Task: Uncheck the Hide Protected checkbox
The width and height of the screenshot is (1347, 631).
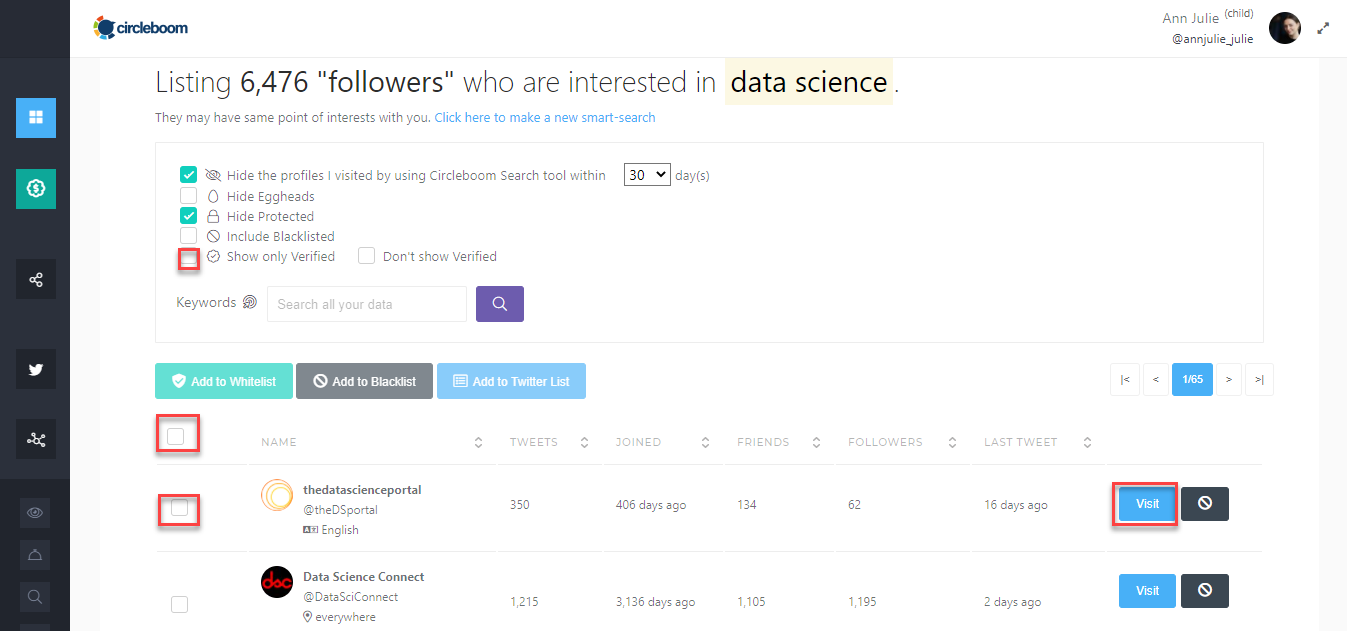Action: click(x=188, y=216)
